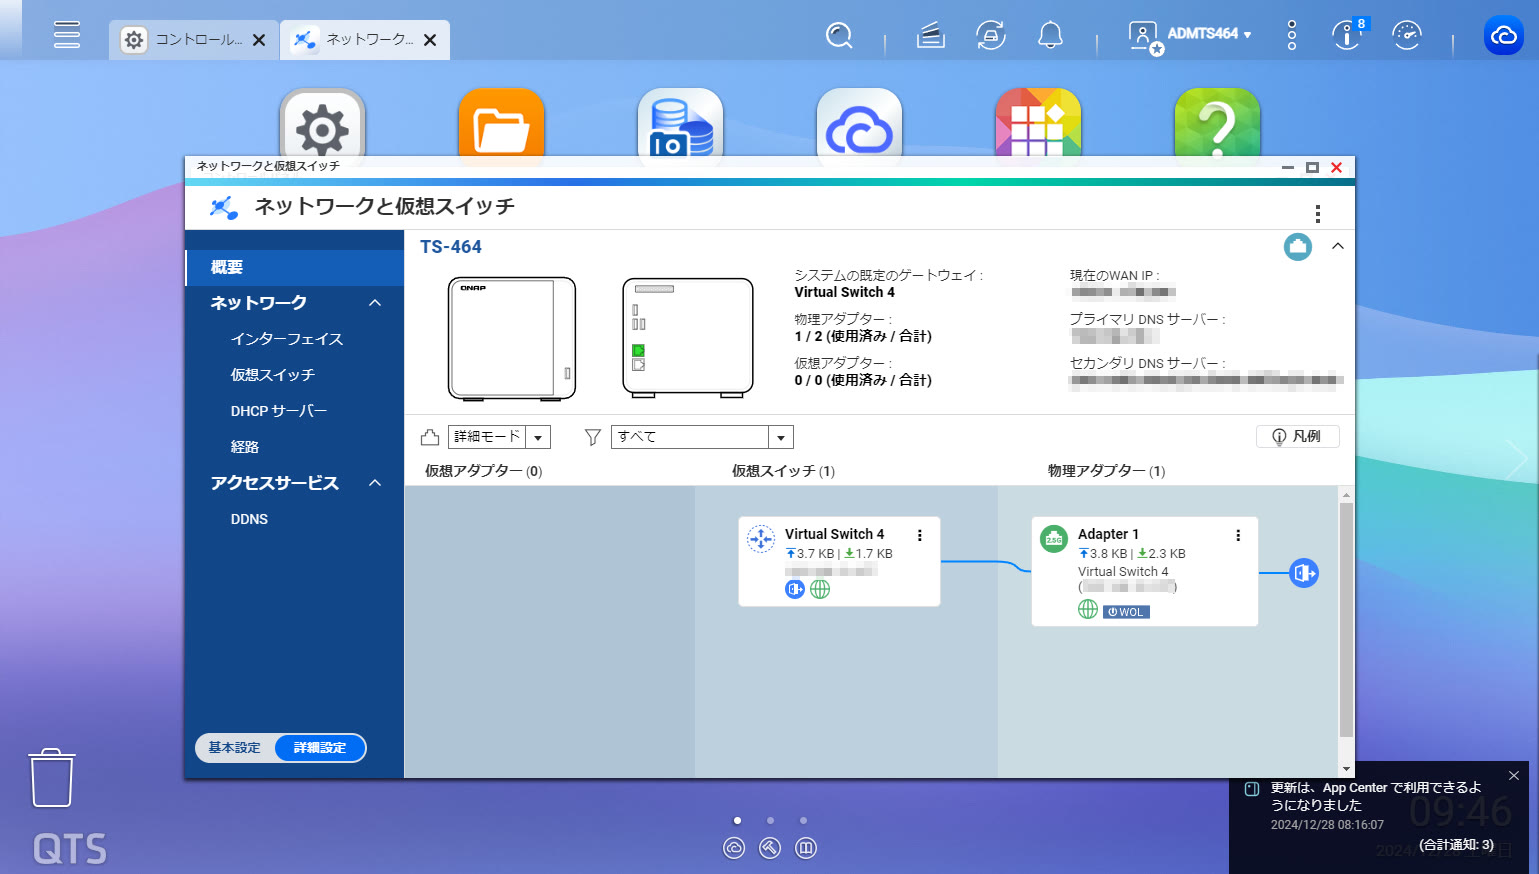
Task: Open the info icon with badge 8
Action: pyautogui.click(x=1348, y=35)
